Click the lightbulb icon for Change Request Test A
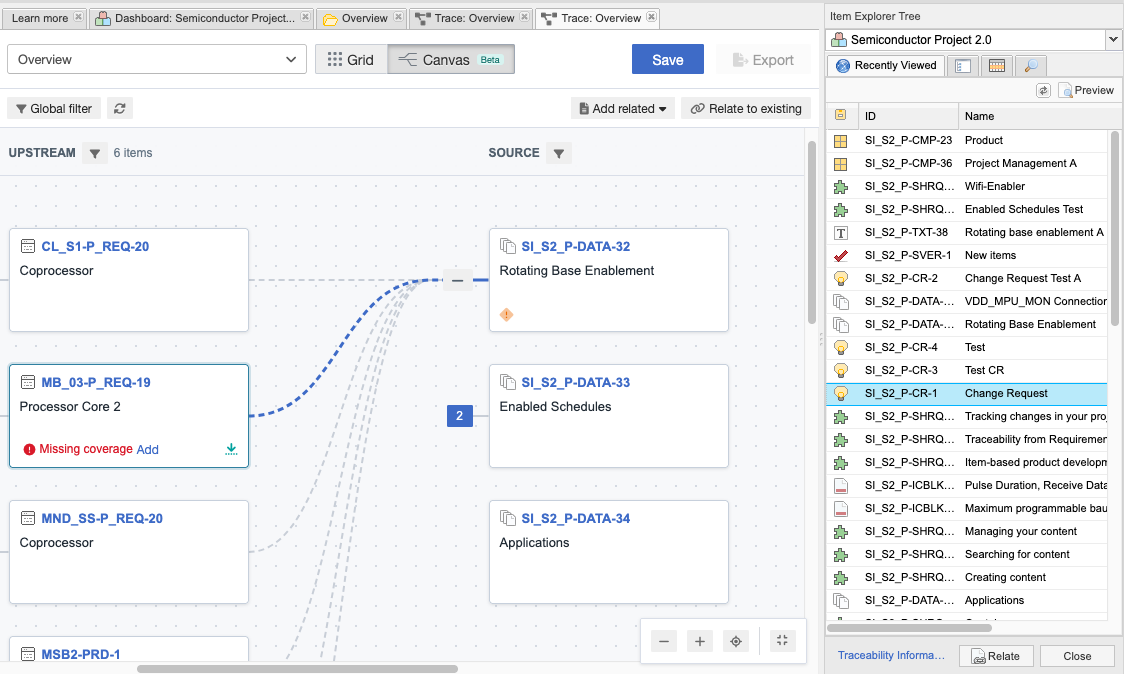The width and height of the screenshot is (1124, 674). (x=841, y=278)
